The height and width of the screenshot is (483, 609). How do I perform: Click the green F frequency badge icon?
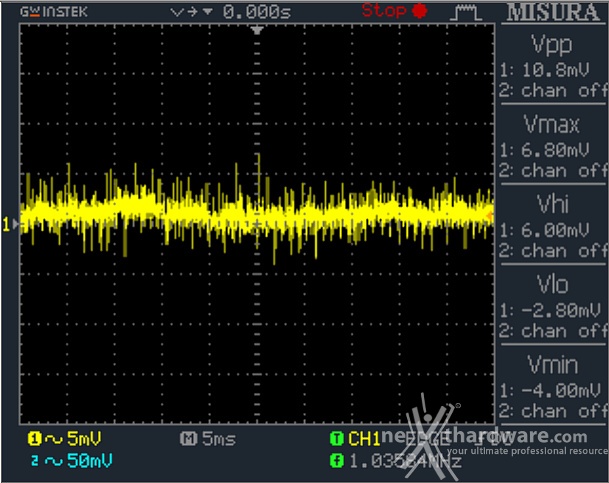coord(337,461)
